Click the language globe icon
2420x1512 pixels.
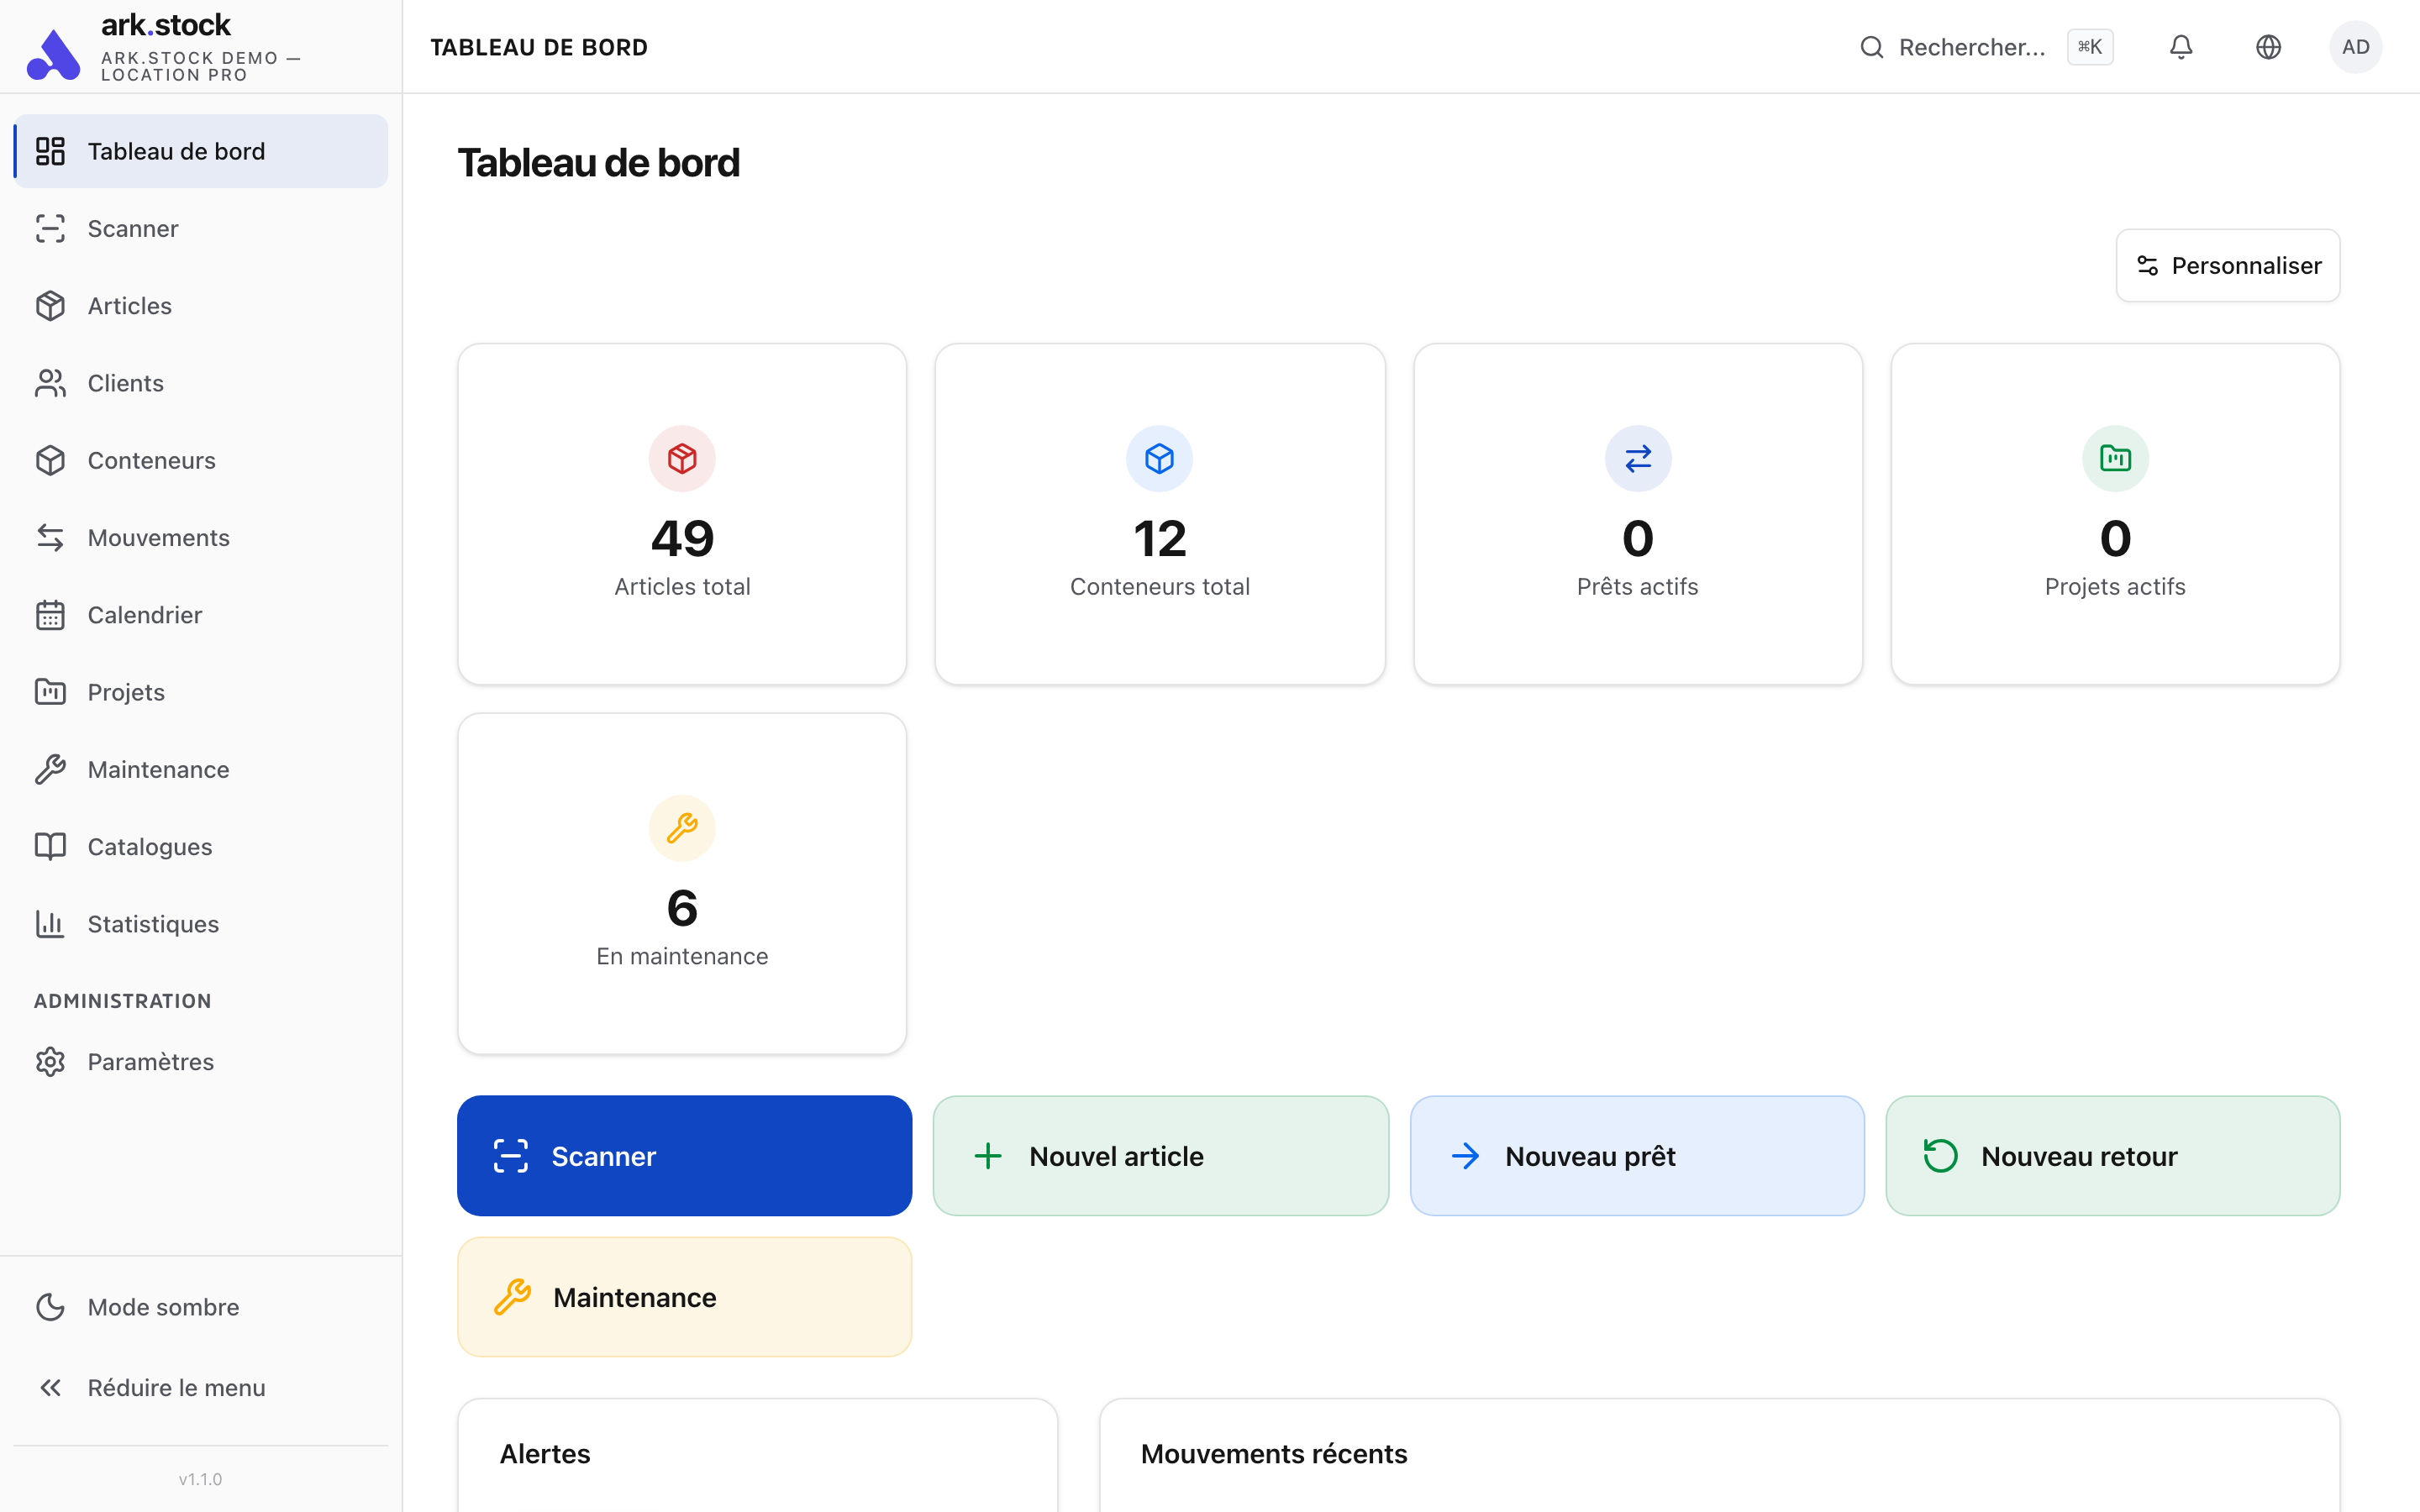(2268, 46)
